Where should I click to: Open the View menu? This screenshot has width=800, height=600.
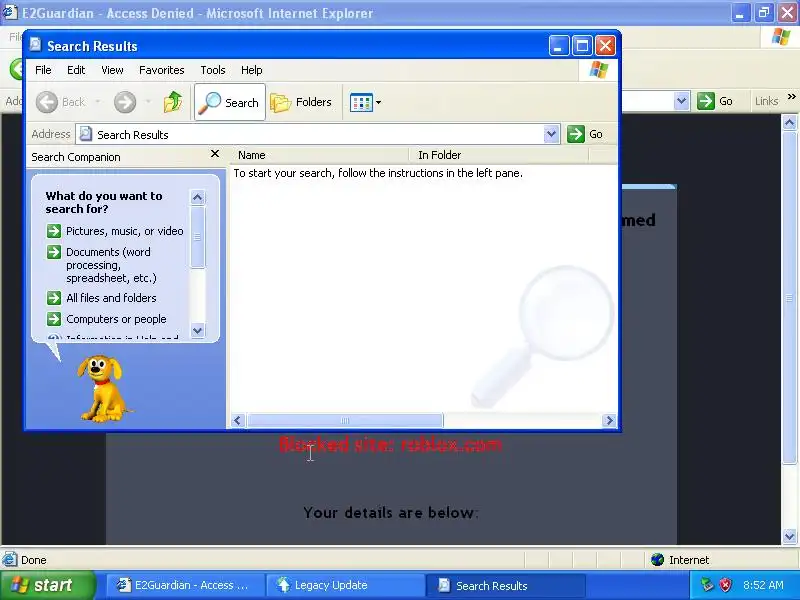click(x=112, y=70)
